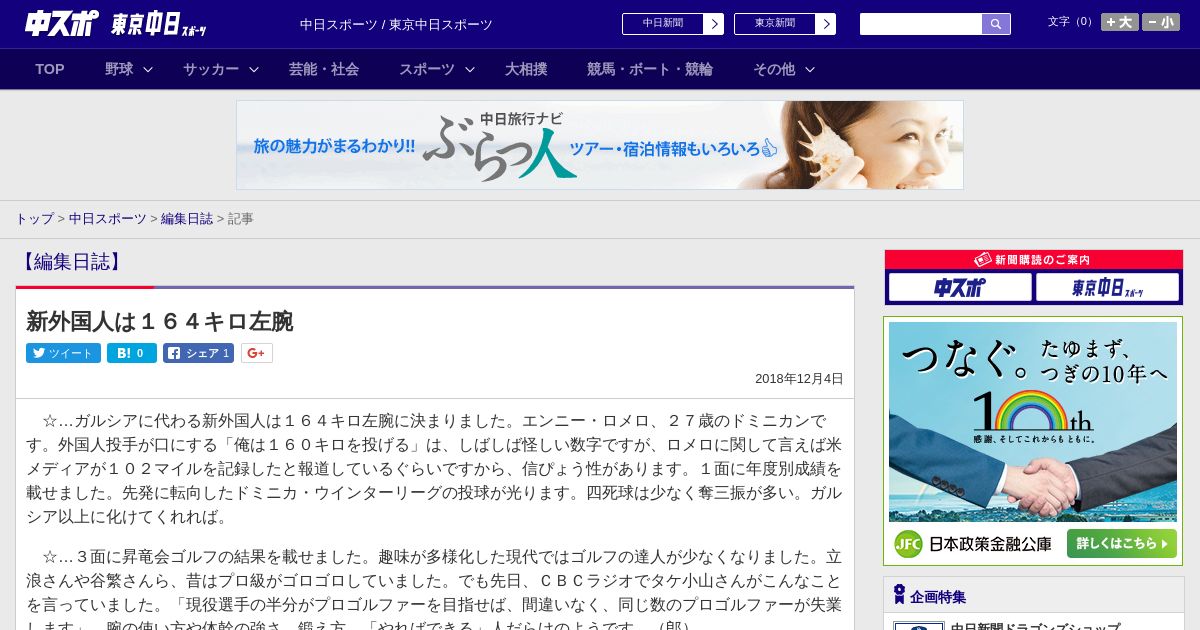Image resolution: width=1200 pixels, height=630 pixels.
Task: Go to the TOP menu item
Action: point(50,69)
